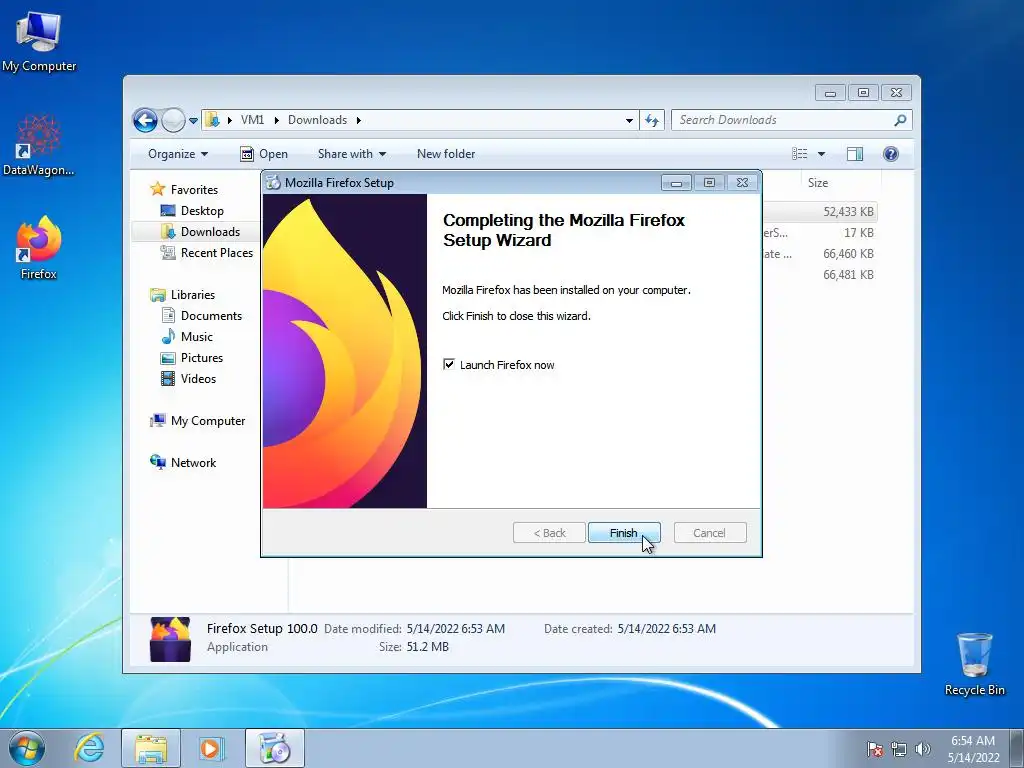Go back in Explorer with Back arrow
The width and height of the screenshot is (1024, 768).
tap(145, 120)
